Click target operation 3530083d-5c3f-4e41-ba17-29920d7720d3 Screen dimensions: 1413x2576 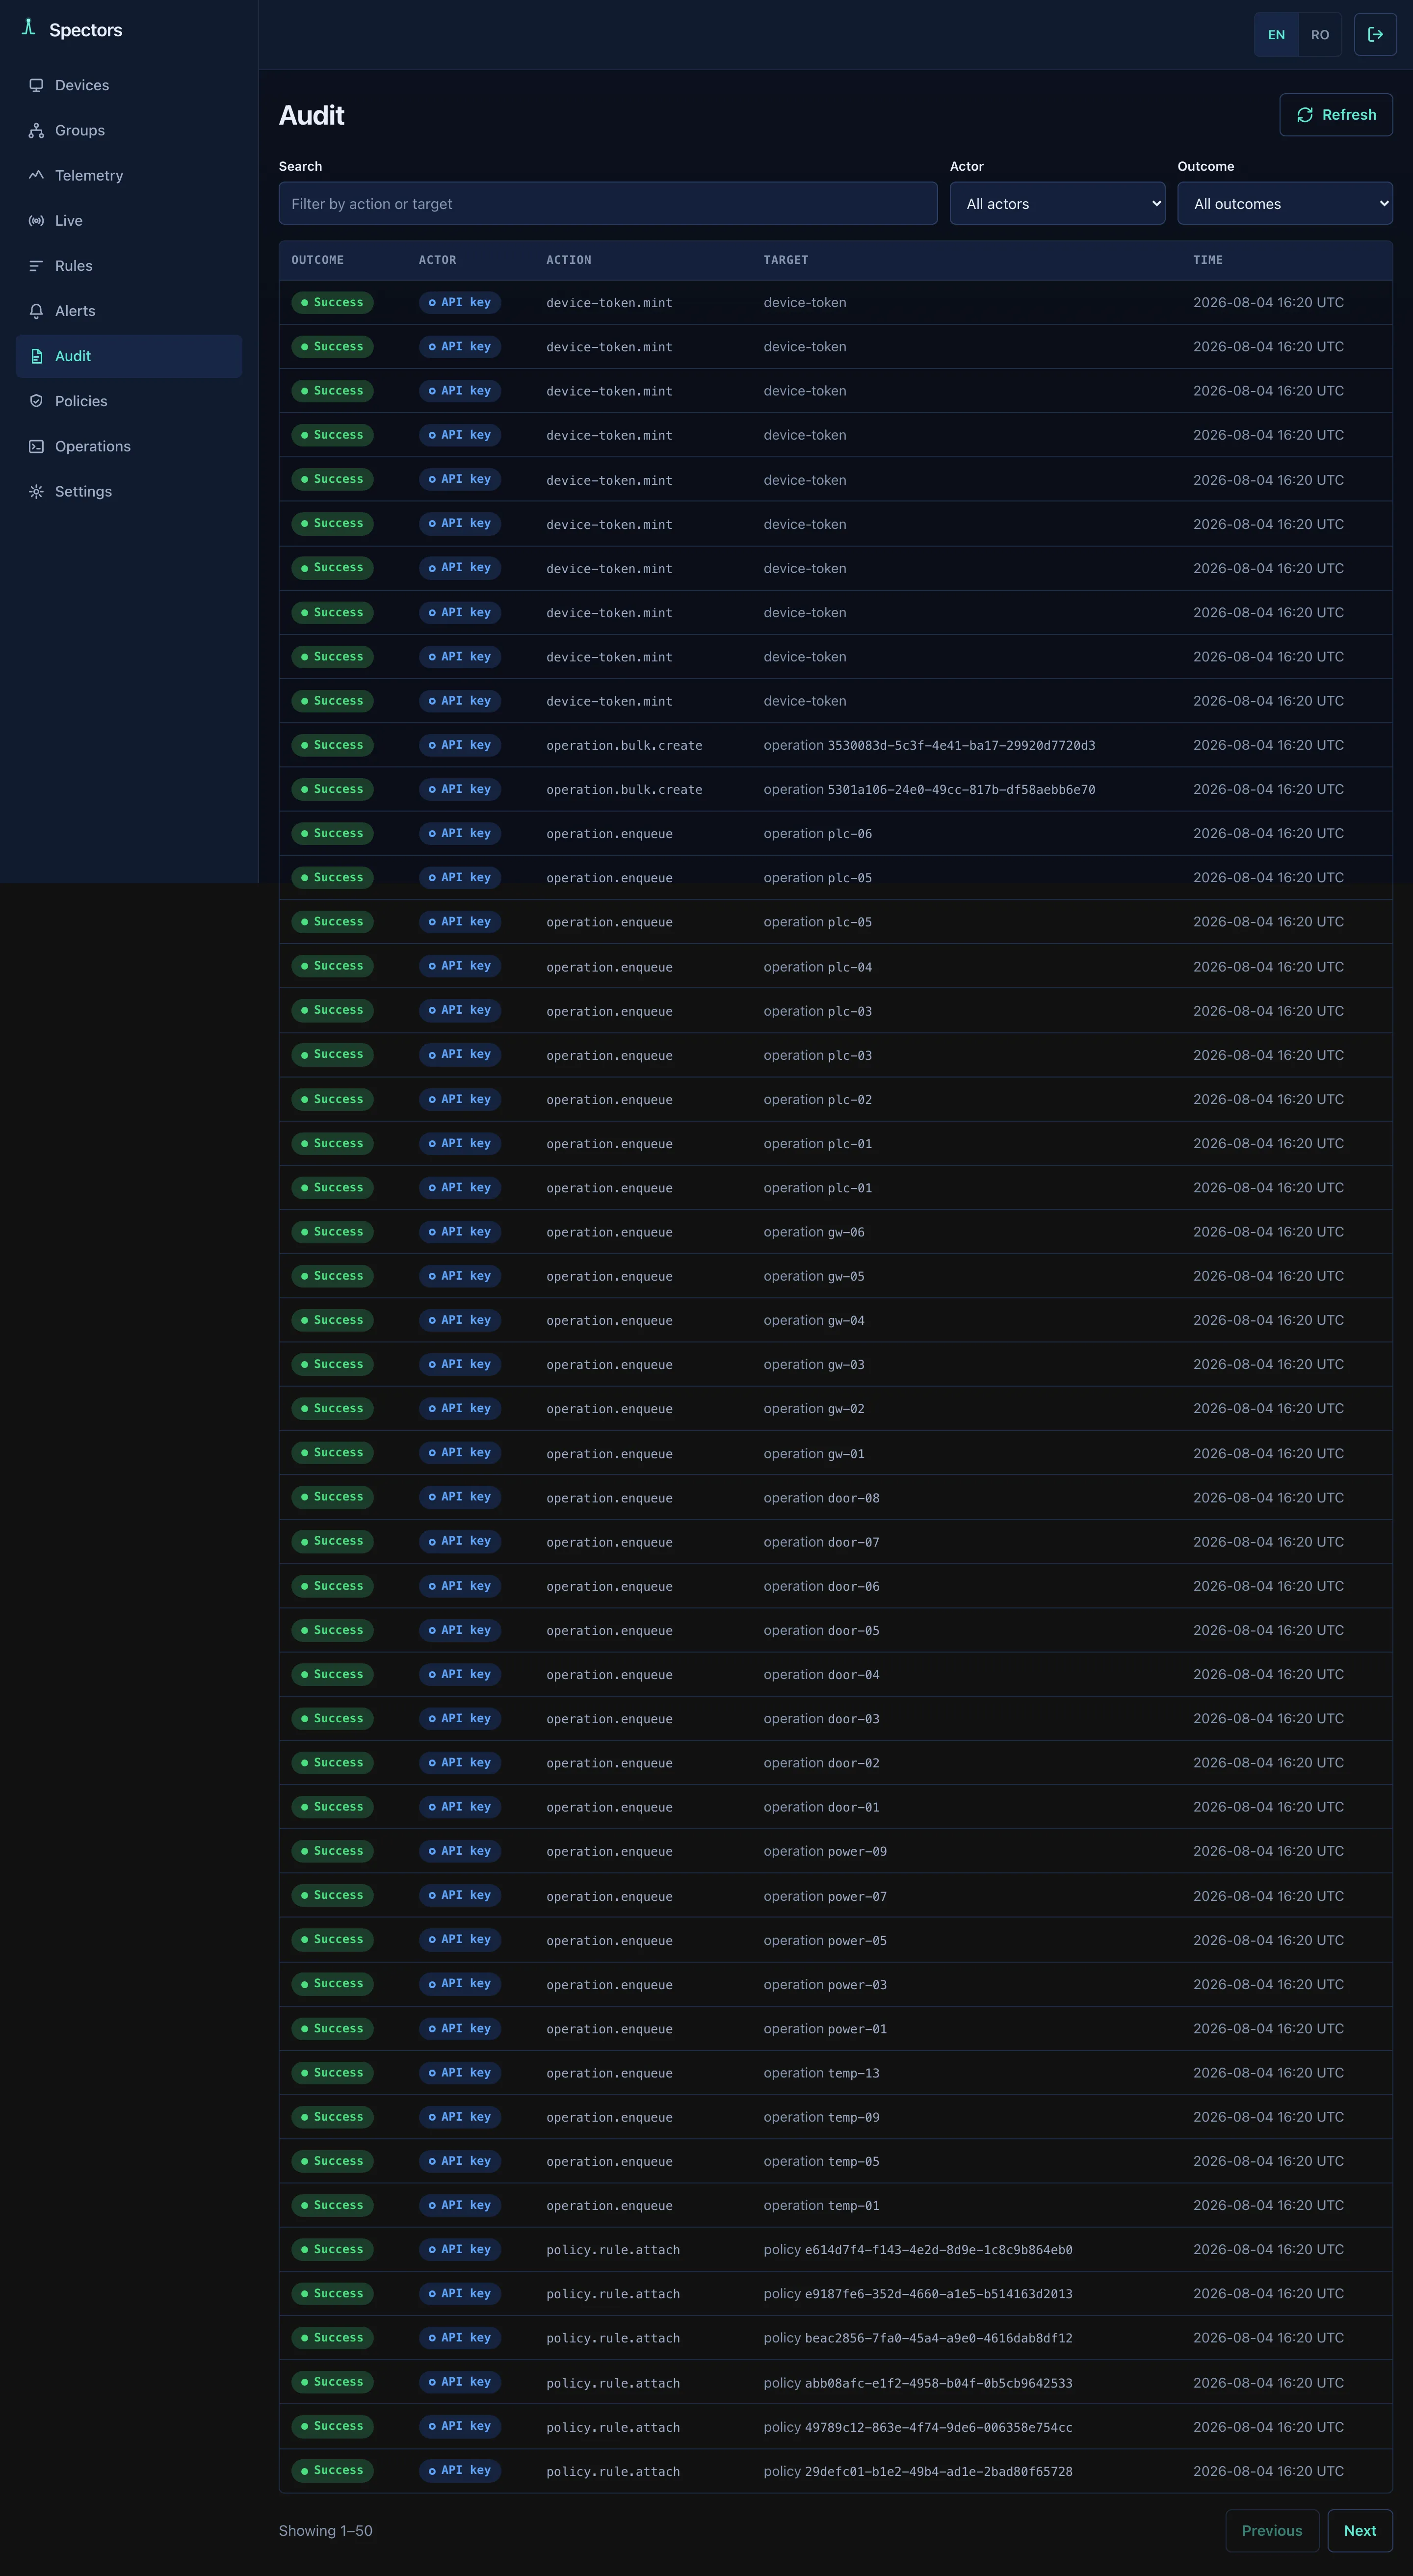929,745
